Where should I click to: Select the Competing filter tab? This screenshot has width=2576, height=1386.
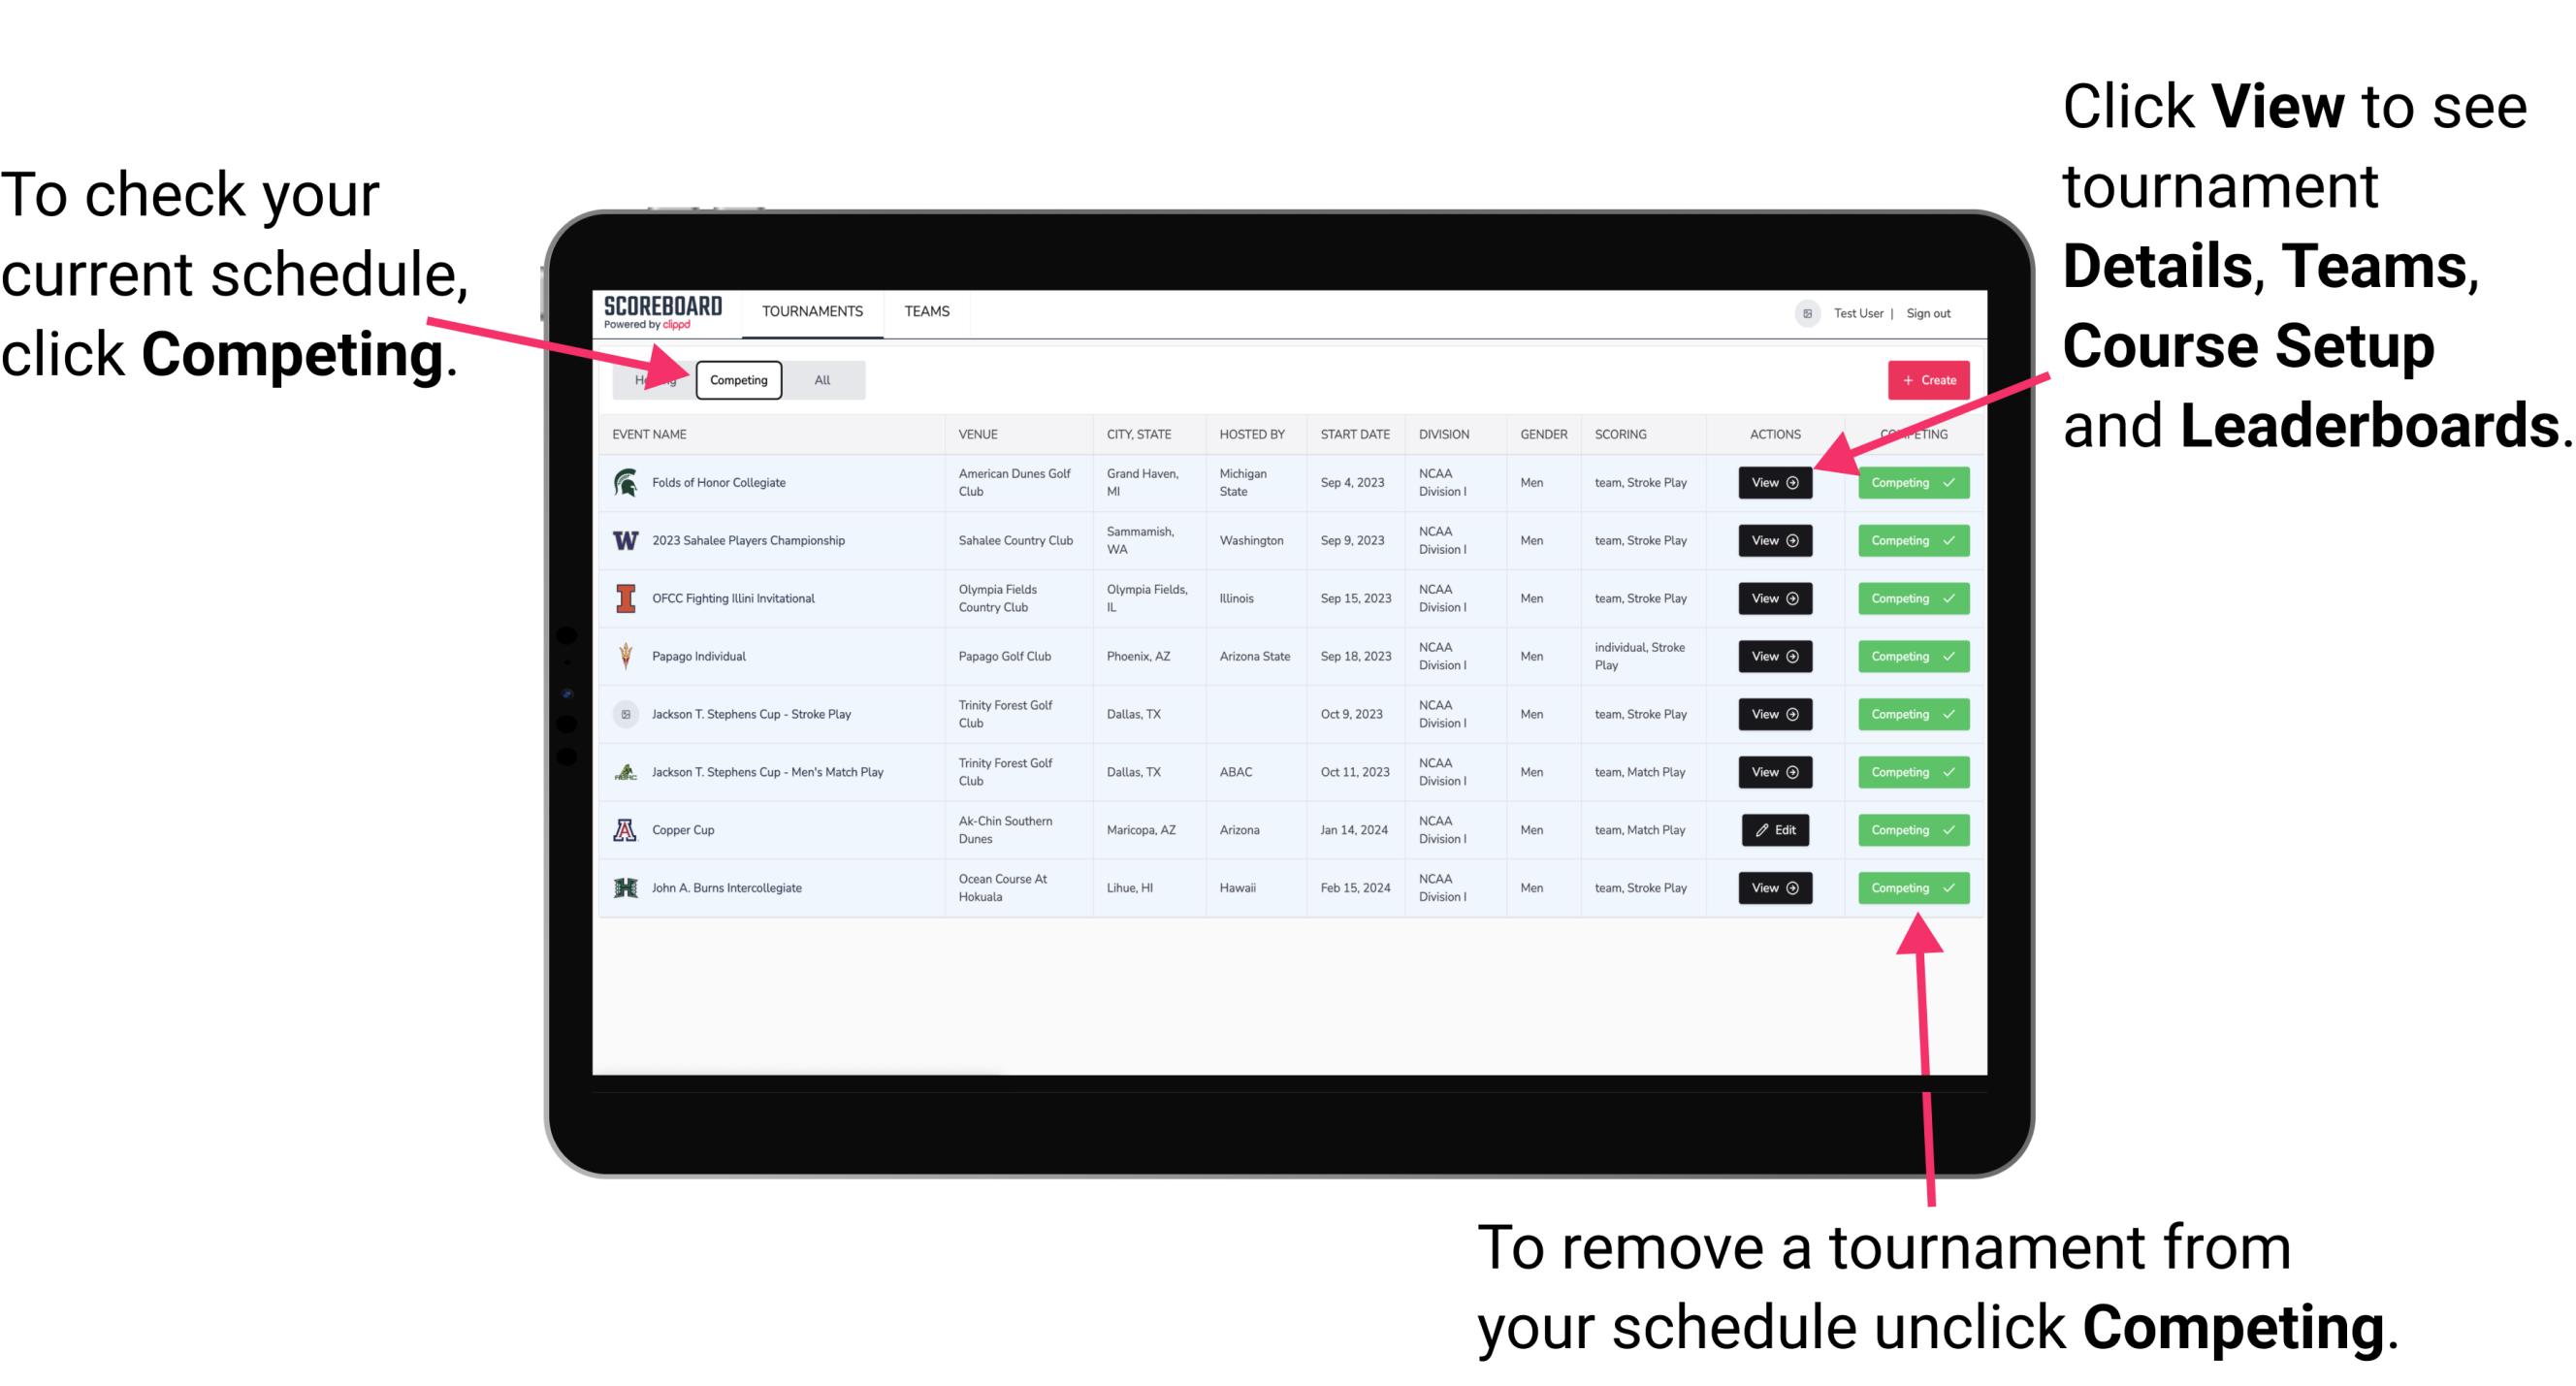[735, 379]
